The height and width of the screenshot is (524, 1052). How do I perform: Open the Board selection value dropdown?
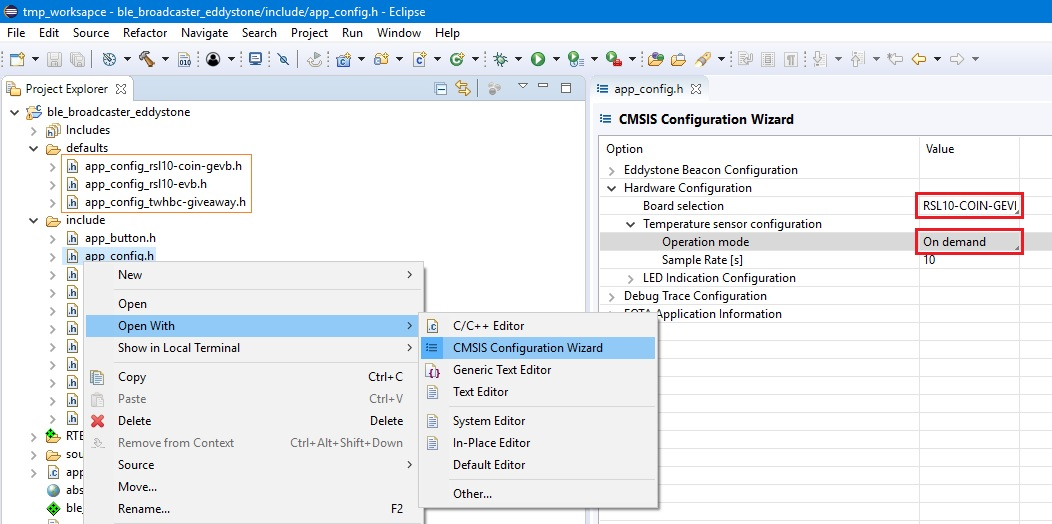pos(969,206)
